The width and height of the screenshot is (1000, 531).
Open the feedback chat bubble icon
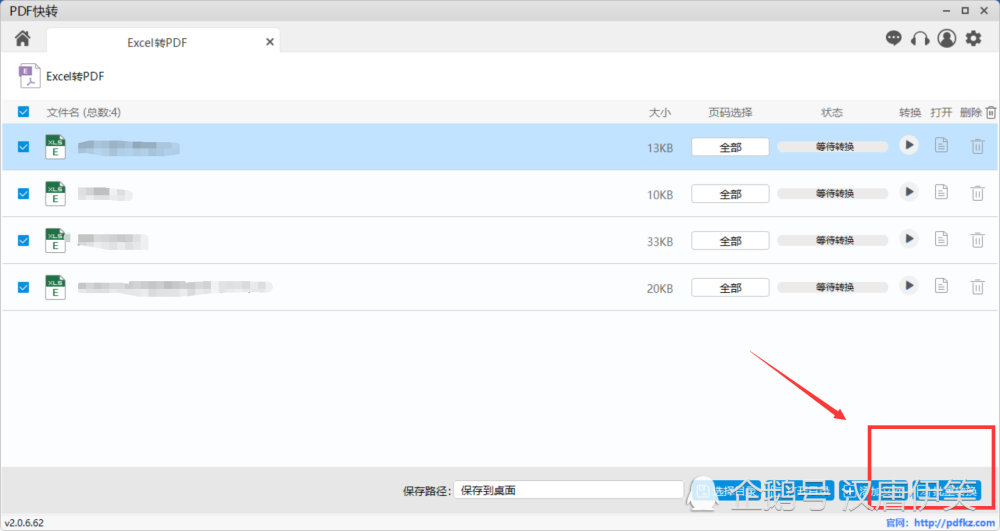point(893,39)
